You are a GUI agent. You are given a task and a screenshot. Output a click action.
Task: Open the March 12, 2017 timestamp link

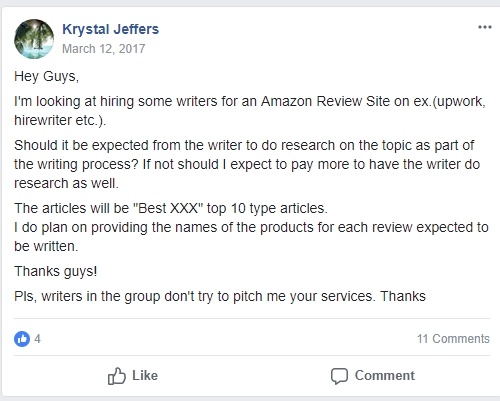coord(103,49)
